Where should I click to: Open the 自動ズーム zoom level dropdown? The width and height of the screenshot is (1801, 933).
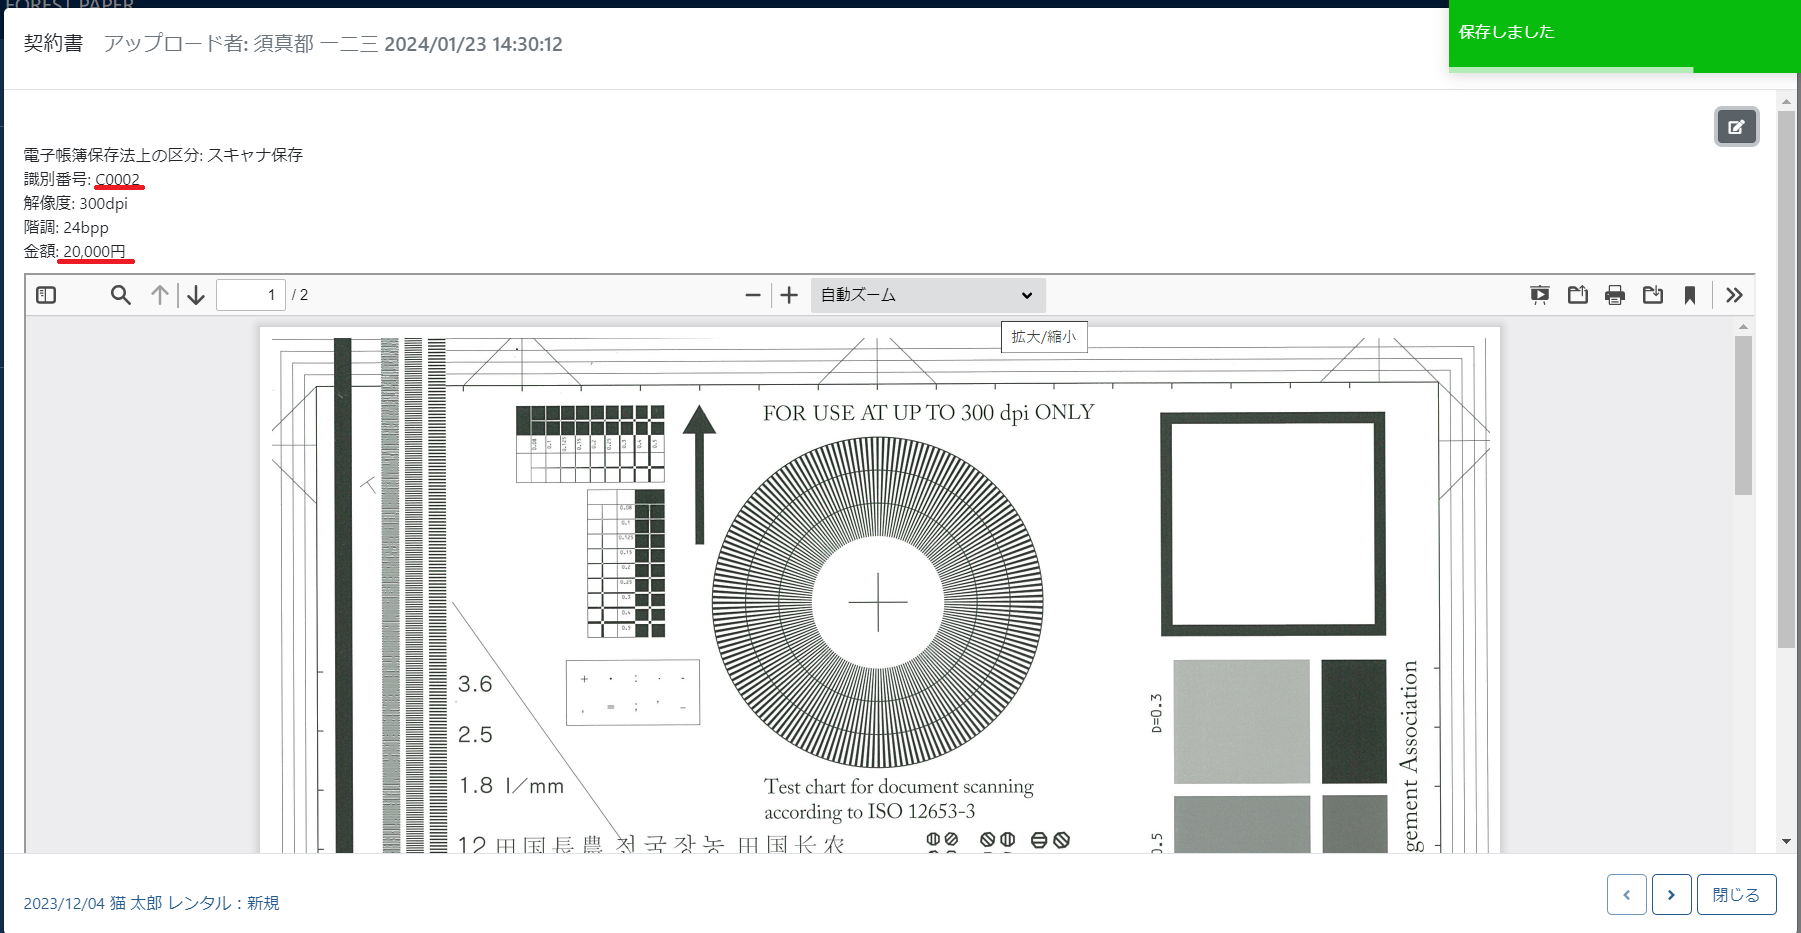pos(927,295)
